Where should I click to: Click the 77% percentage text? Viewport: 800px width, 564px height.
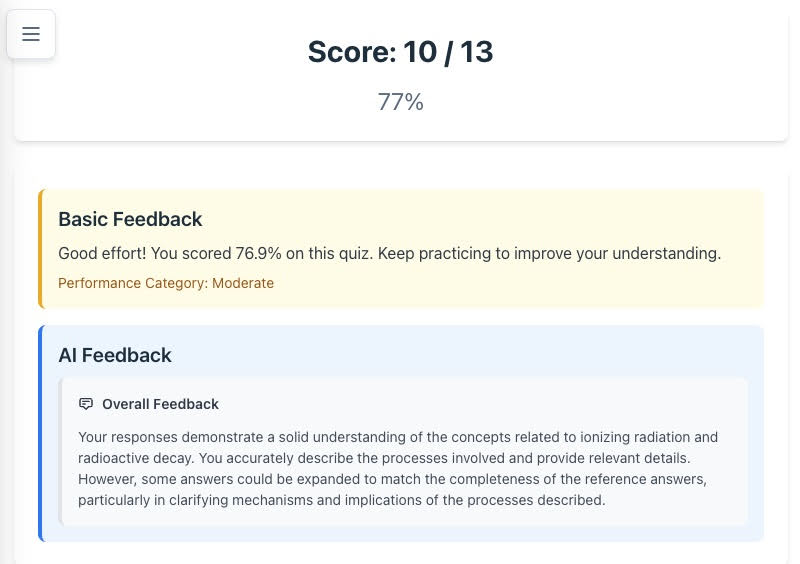pyautogui.click(x=401, y=102)
